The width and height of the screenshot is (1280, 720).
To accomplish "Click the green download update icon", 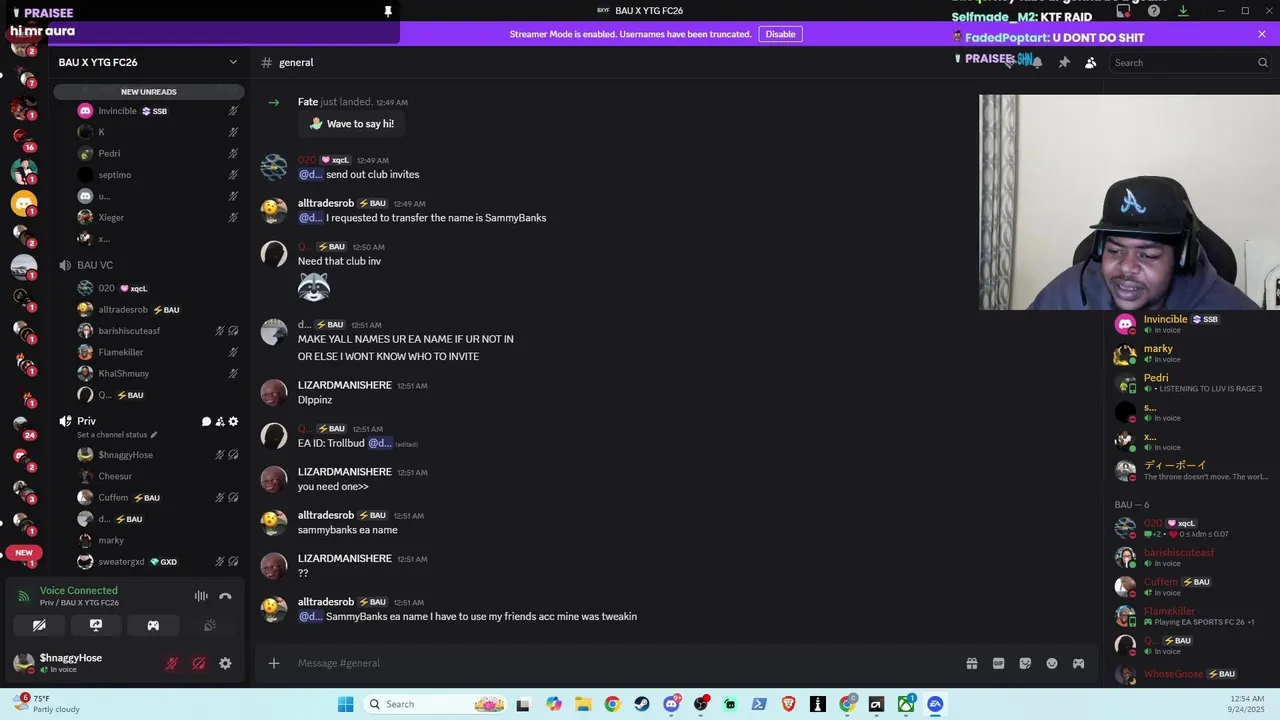I will pyautogui.click(x=1183, y=11).
